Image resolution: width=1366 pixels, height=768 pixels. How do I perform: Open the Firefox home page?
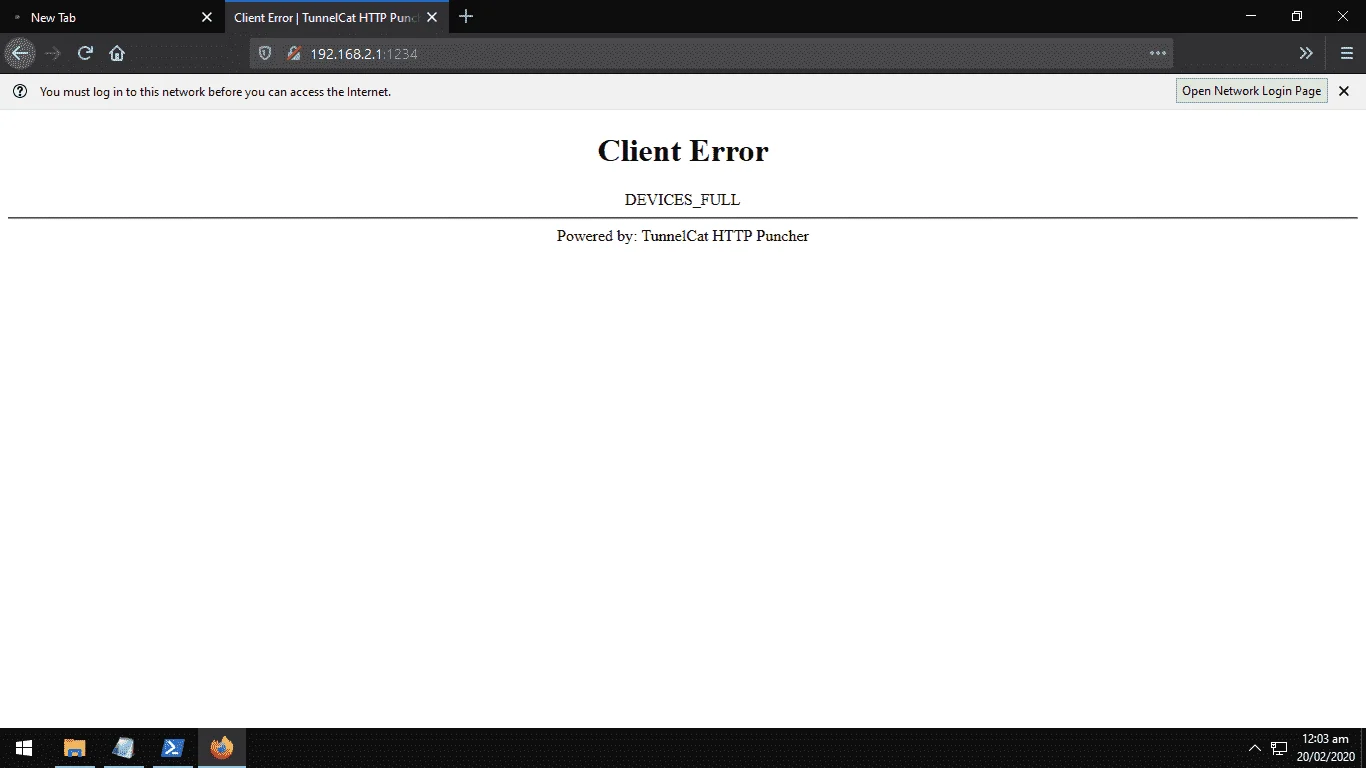(x=117, y=53)
